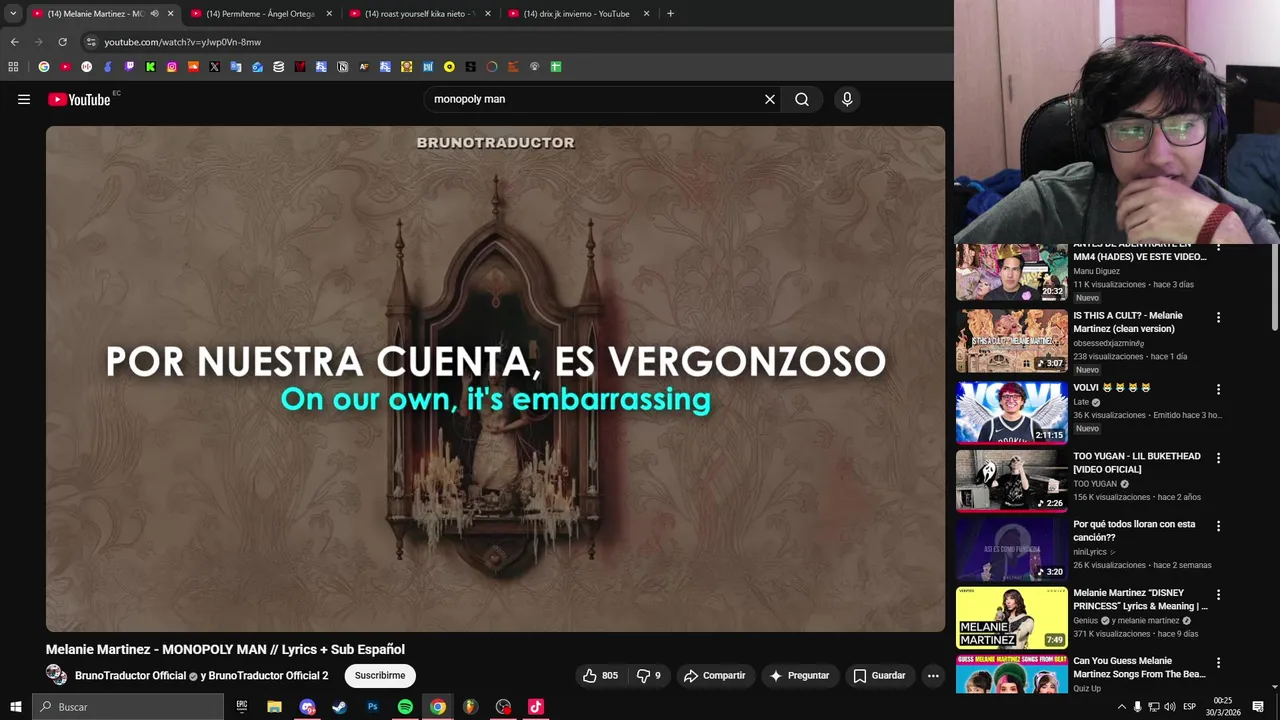This screenshot has height=720, width=1280.
Task: Mute the Melanie Martinez tab audio
Action: coord(154,14)
